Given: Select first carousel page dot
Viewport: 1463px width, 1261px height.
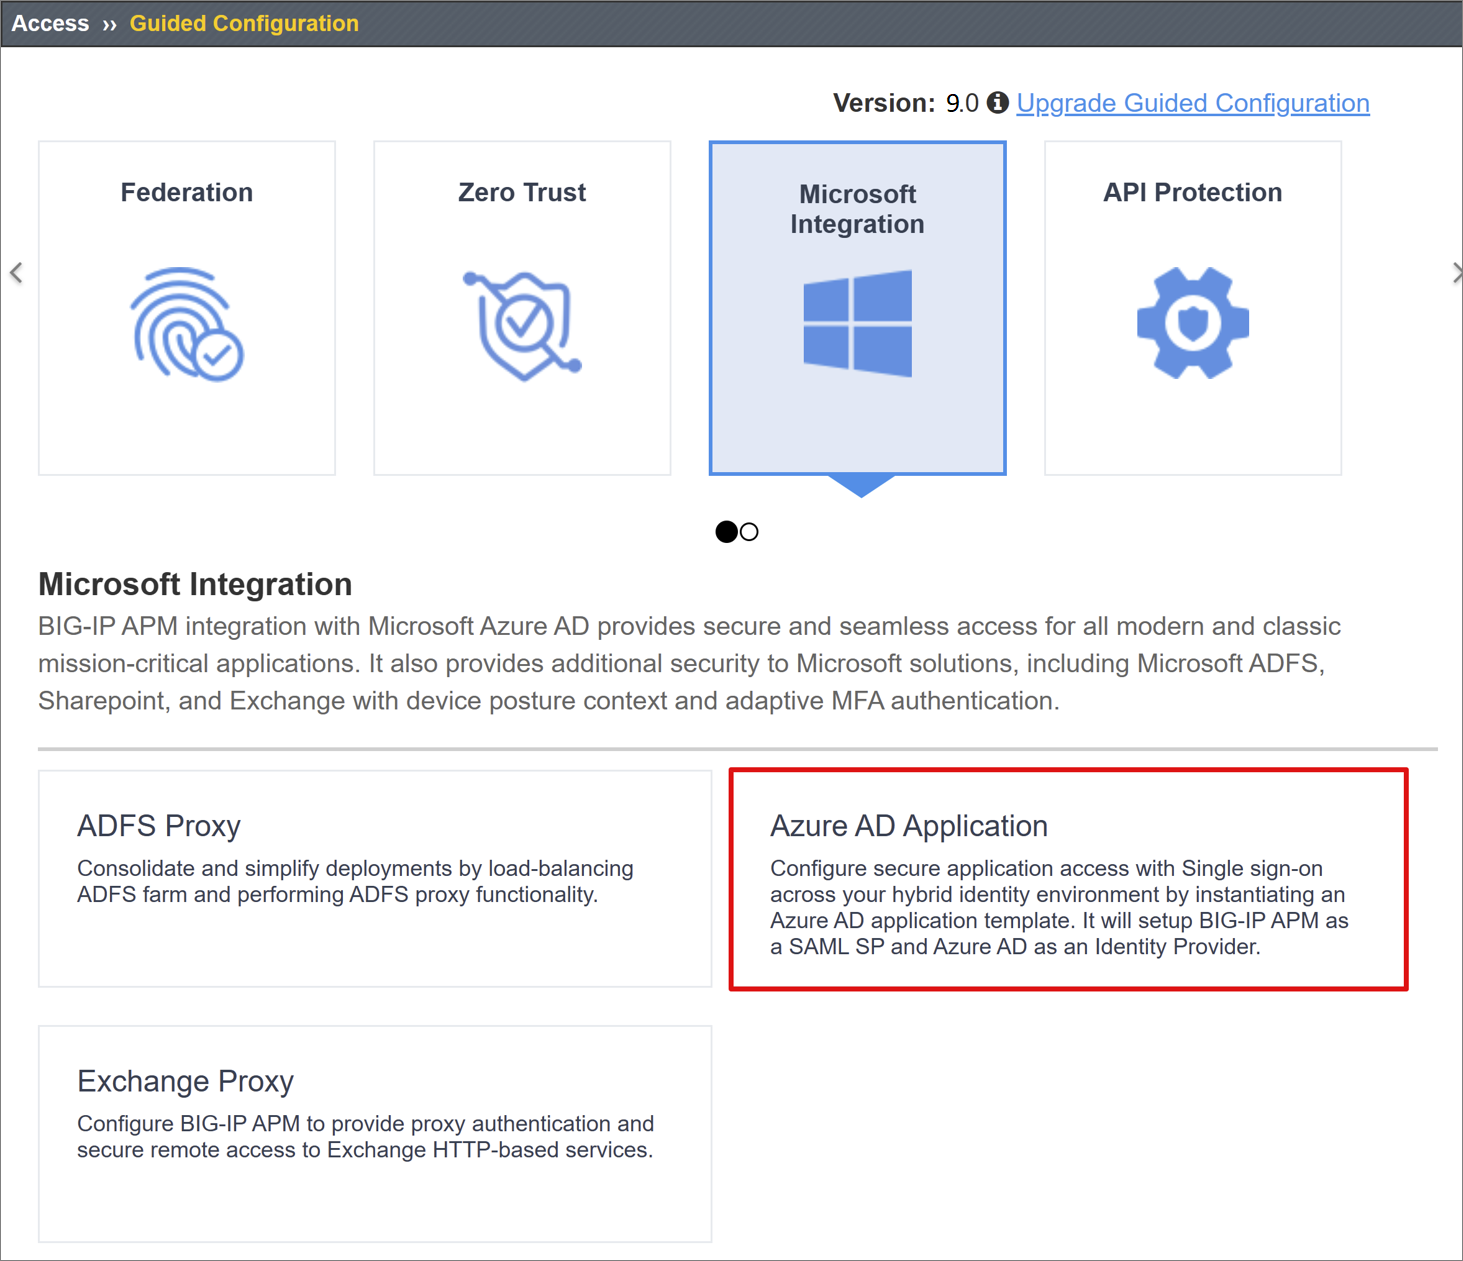Looking at the screenshot, I should tap(726, 532).
